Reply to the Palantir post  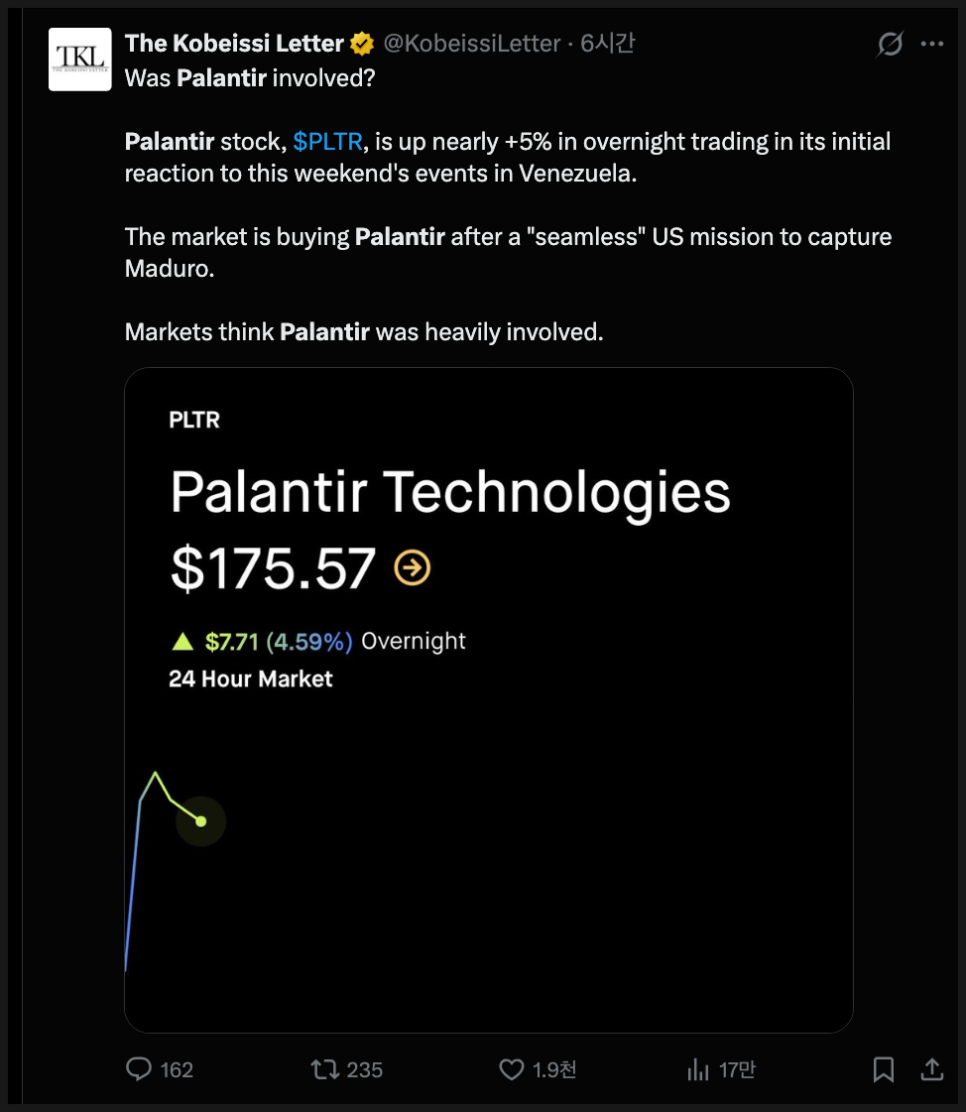139,1070
